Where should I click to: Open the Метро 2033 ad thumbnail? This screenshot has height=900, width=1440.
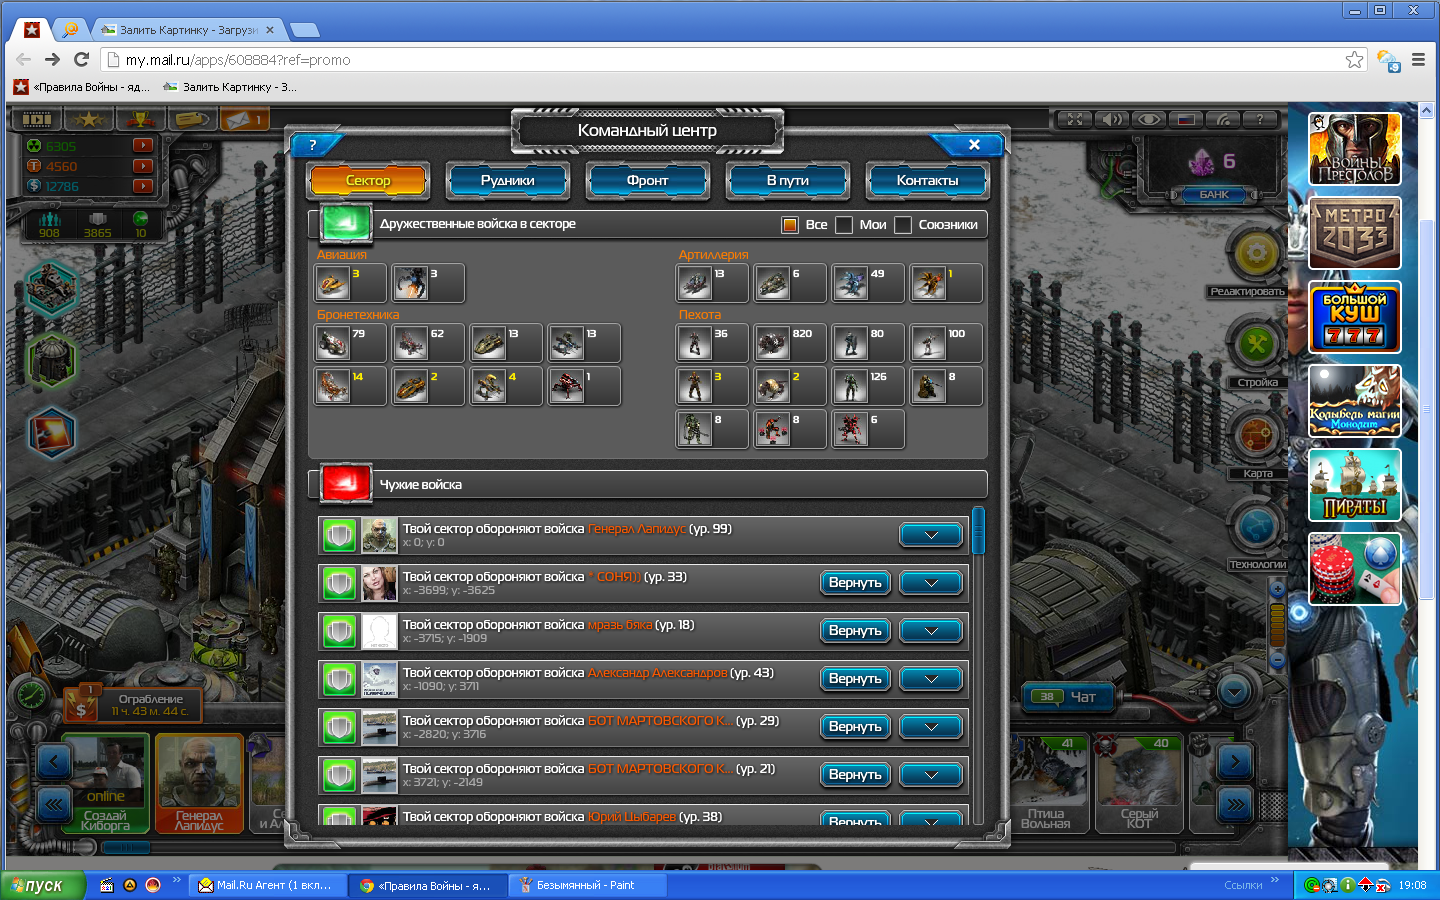[1355, 233]
